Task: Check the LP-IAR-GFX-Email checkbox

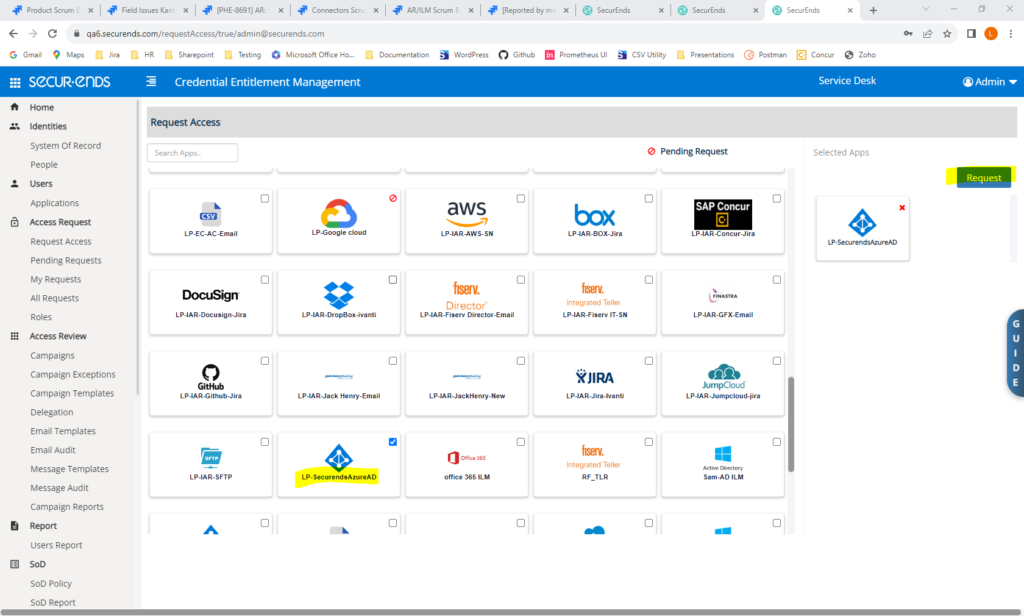Action: [776, 280]
